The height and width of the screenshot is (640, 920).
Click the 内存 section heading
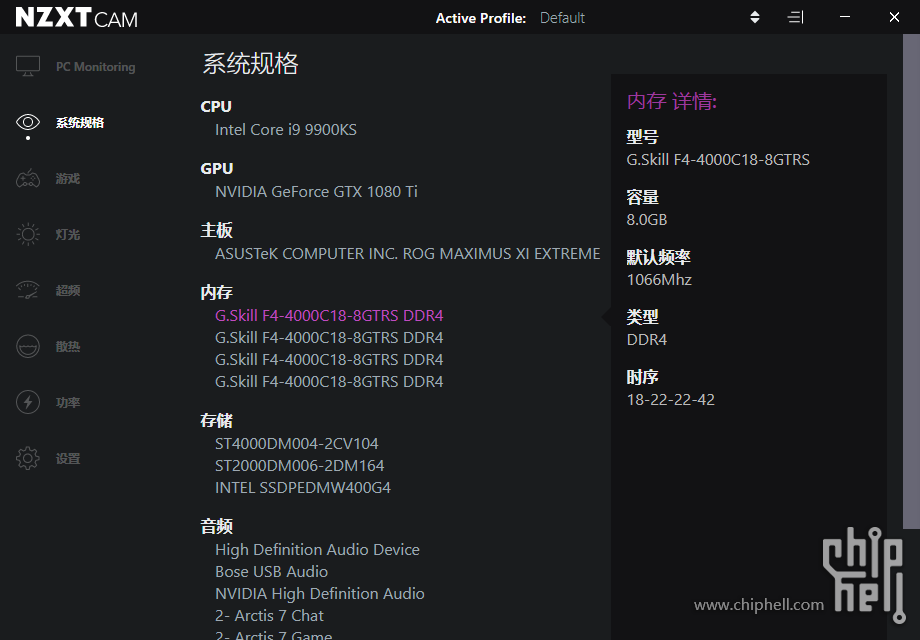point(217,292)
